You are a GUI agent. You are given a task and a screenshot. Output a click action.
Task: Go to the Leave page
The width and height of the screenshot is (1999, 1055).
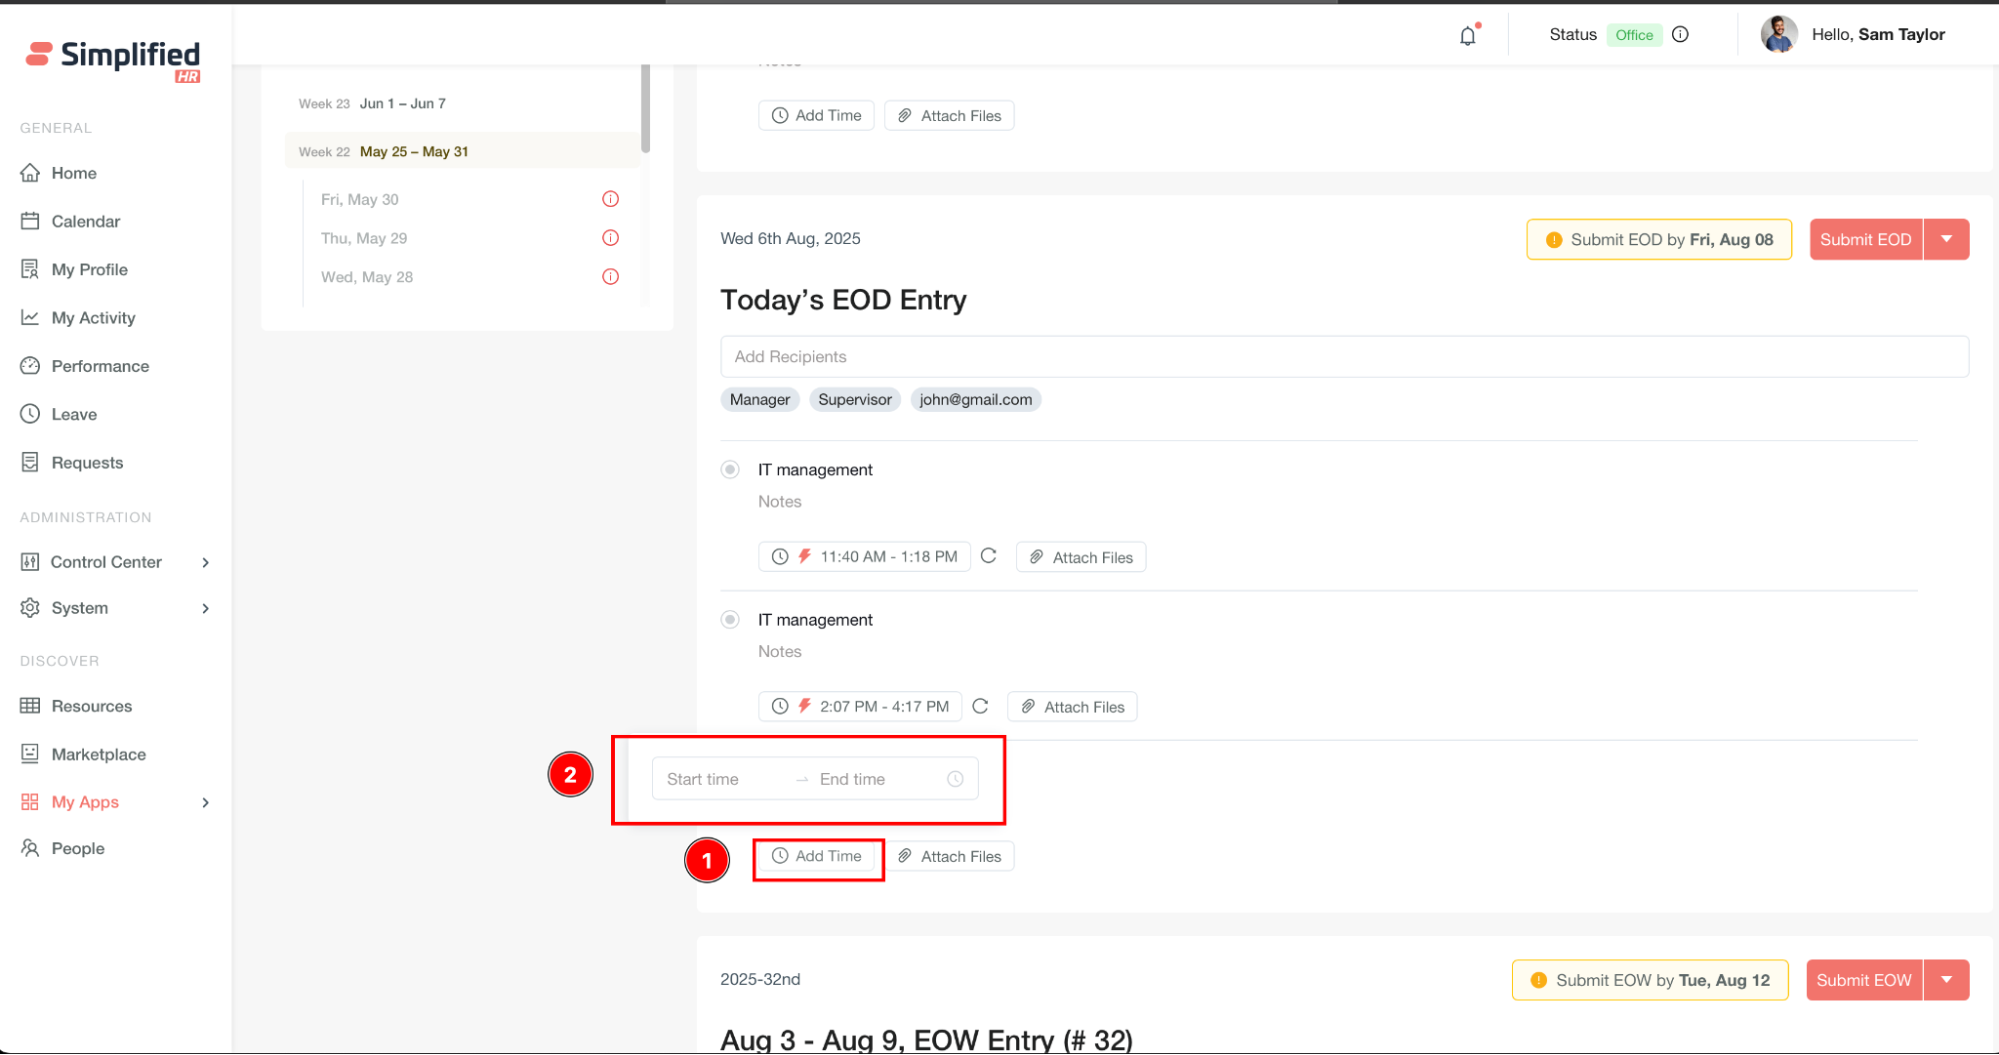click(x=74, y=414)
